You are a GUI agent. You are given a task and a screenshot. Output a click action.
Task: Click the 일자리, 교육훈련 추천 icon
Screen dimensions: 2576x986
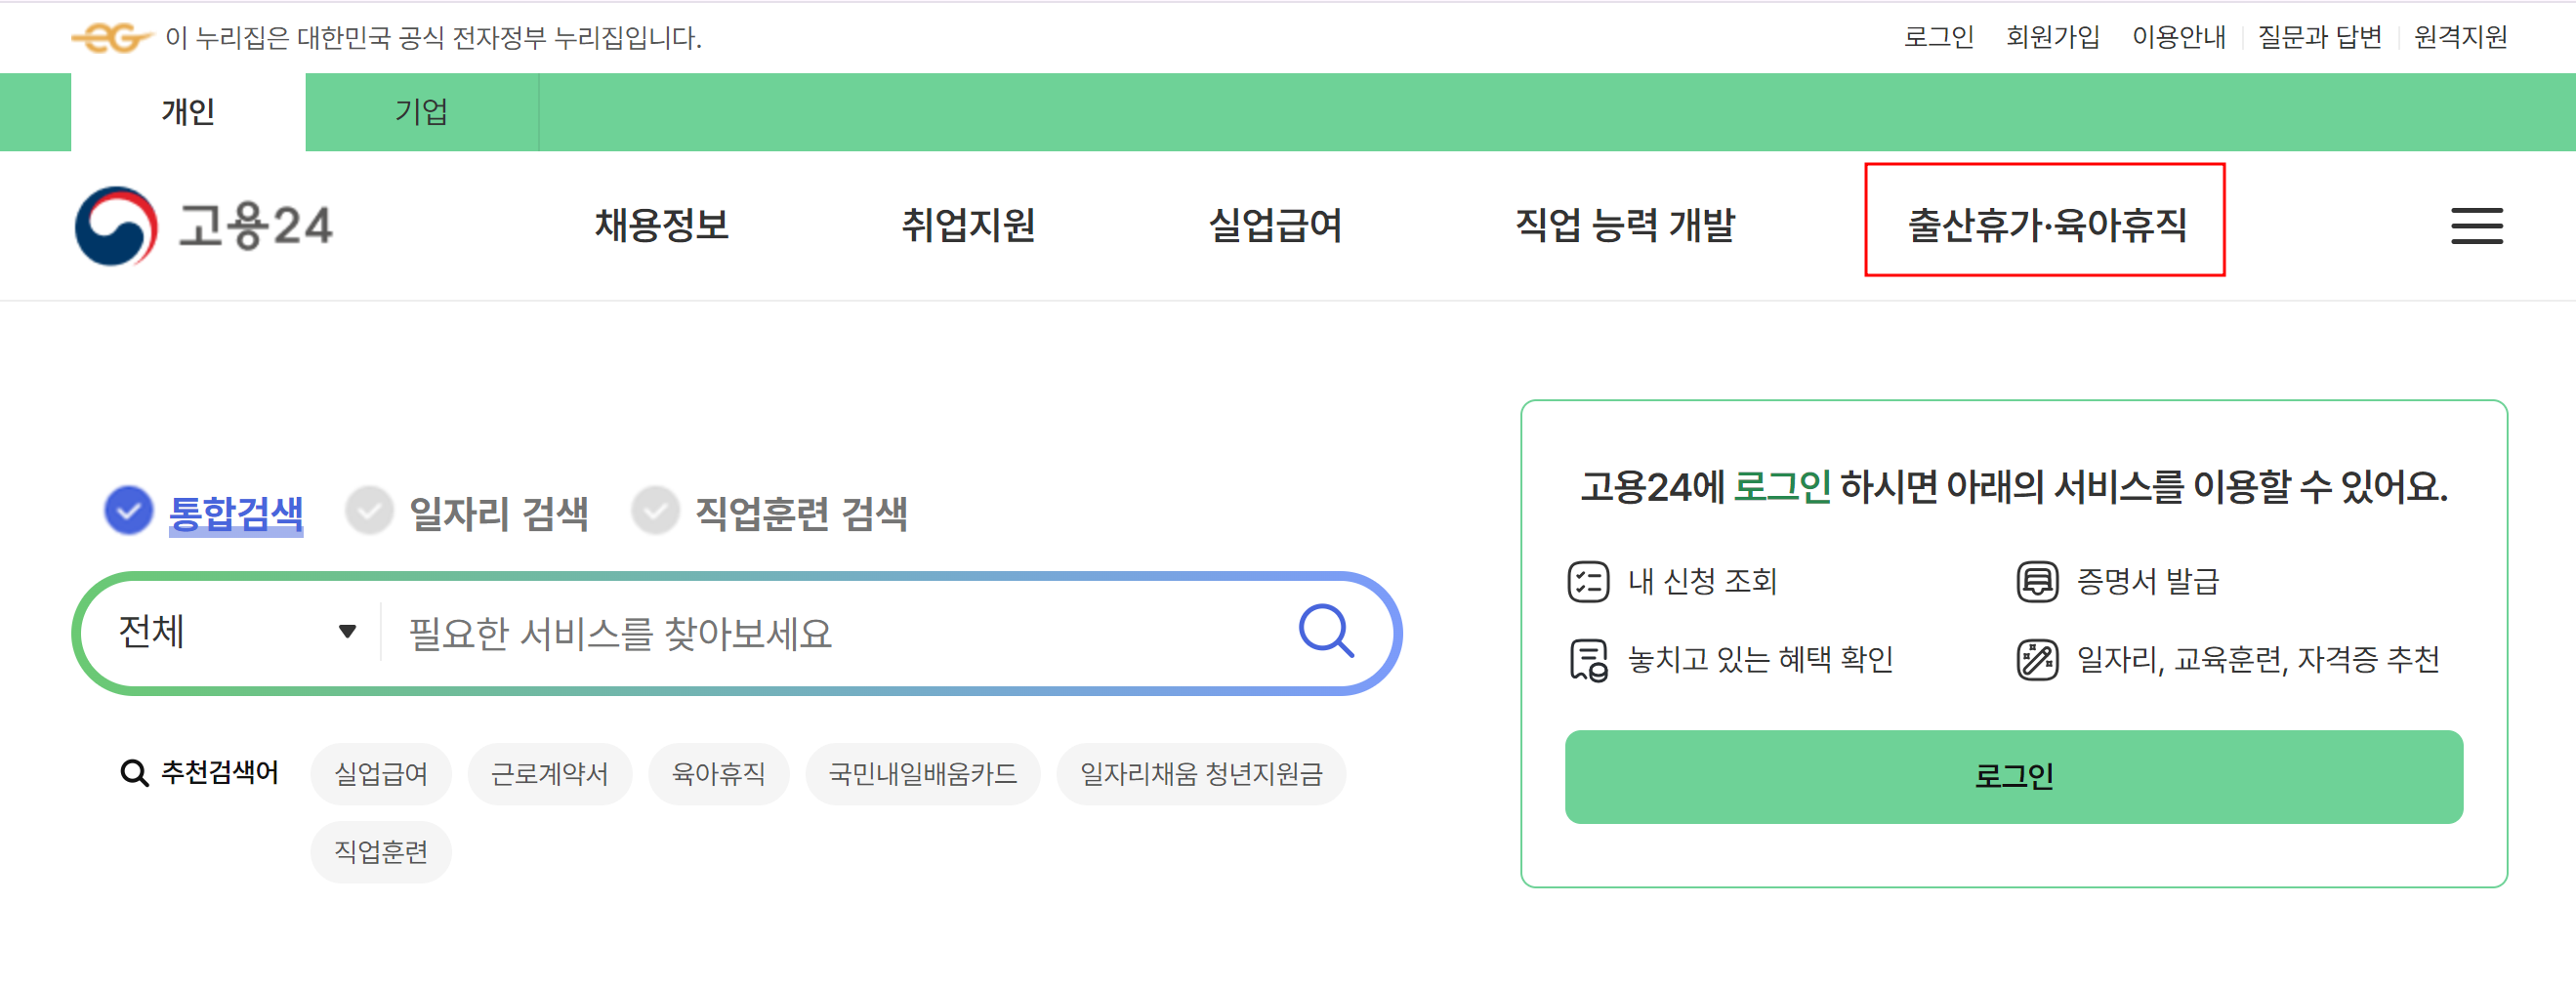click(x=2037, y=660)
